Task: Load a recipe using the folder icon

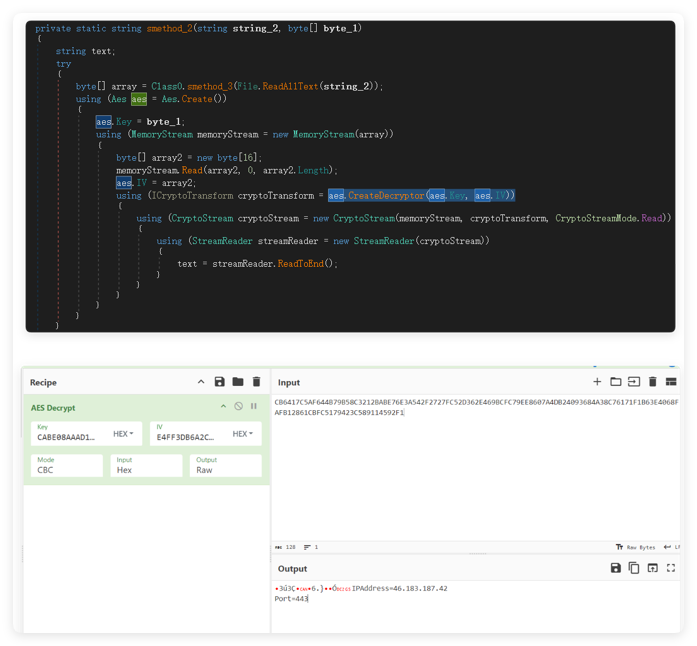Action: click(x=238, y=382)
